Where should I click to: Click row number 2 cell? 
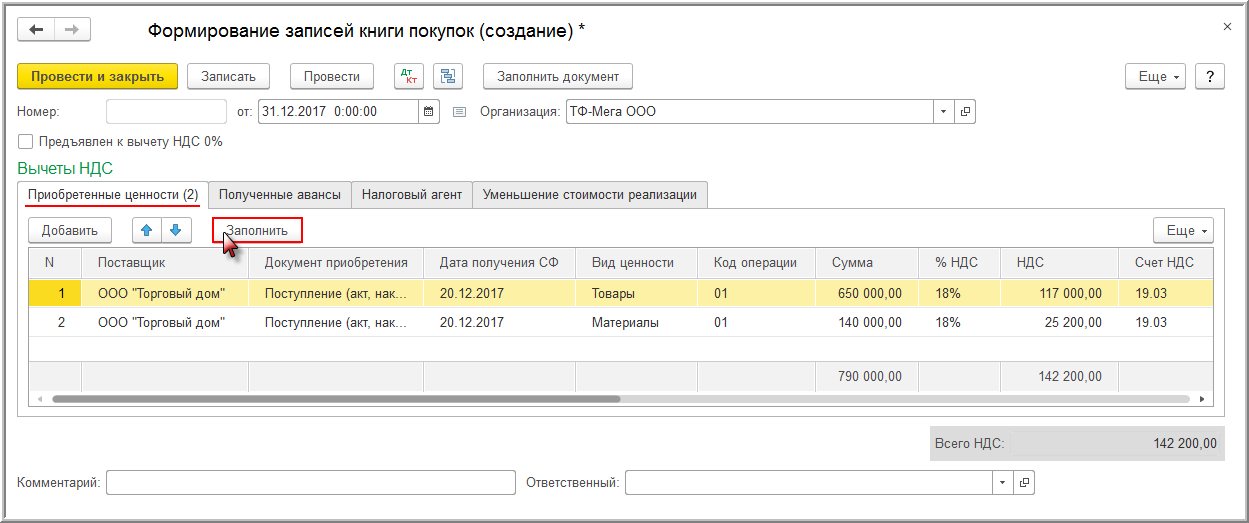pos(56,322)
